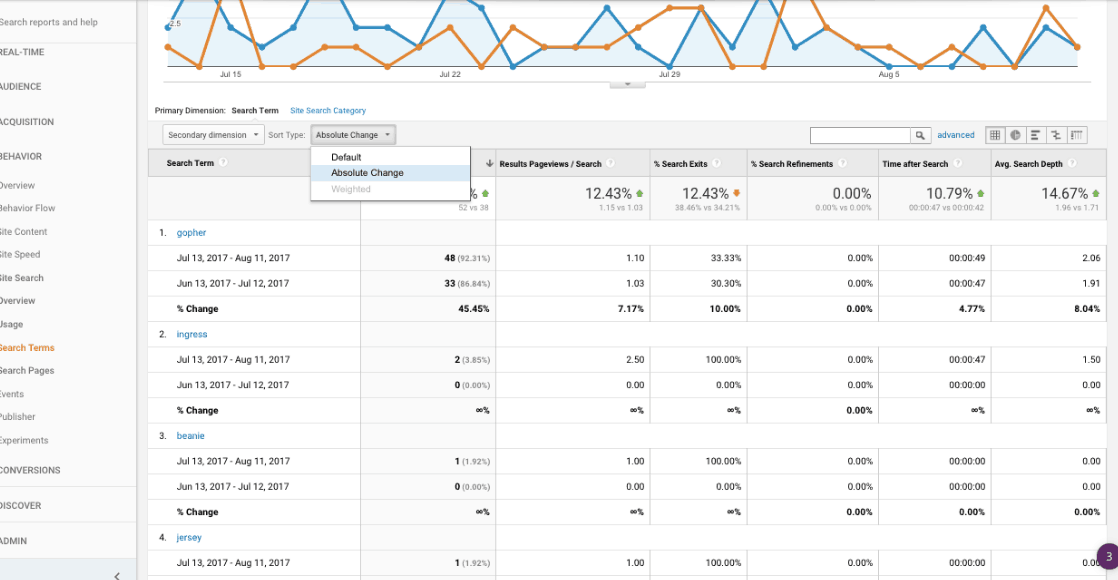Select the pie chart percentage view icon

tap(1015, 135)
